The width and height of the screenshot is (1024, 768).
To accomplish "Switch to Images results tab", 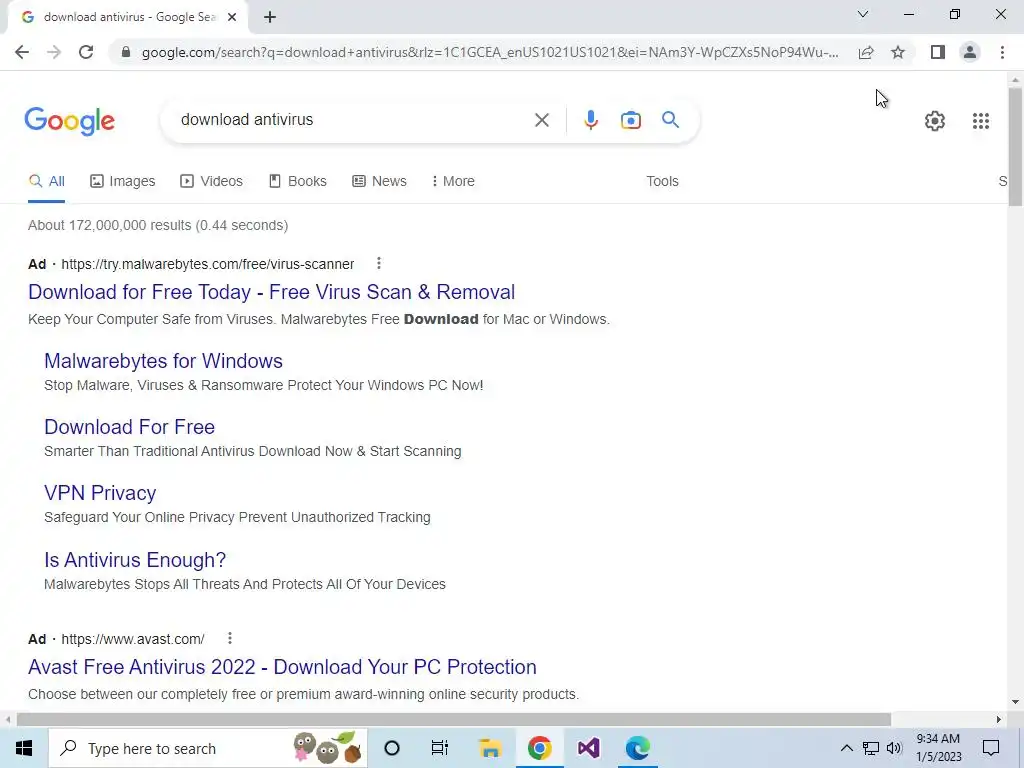I will [123, 181].
